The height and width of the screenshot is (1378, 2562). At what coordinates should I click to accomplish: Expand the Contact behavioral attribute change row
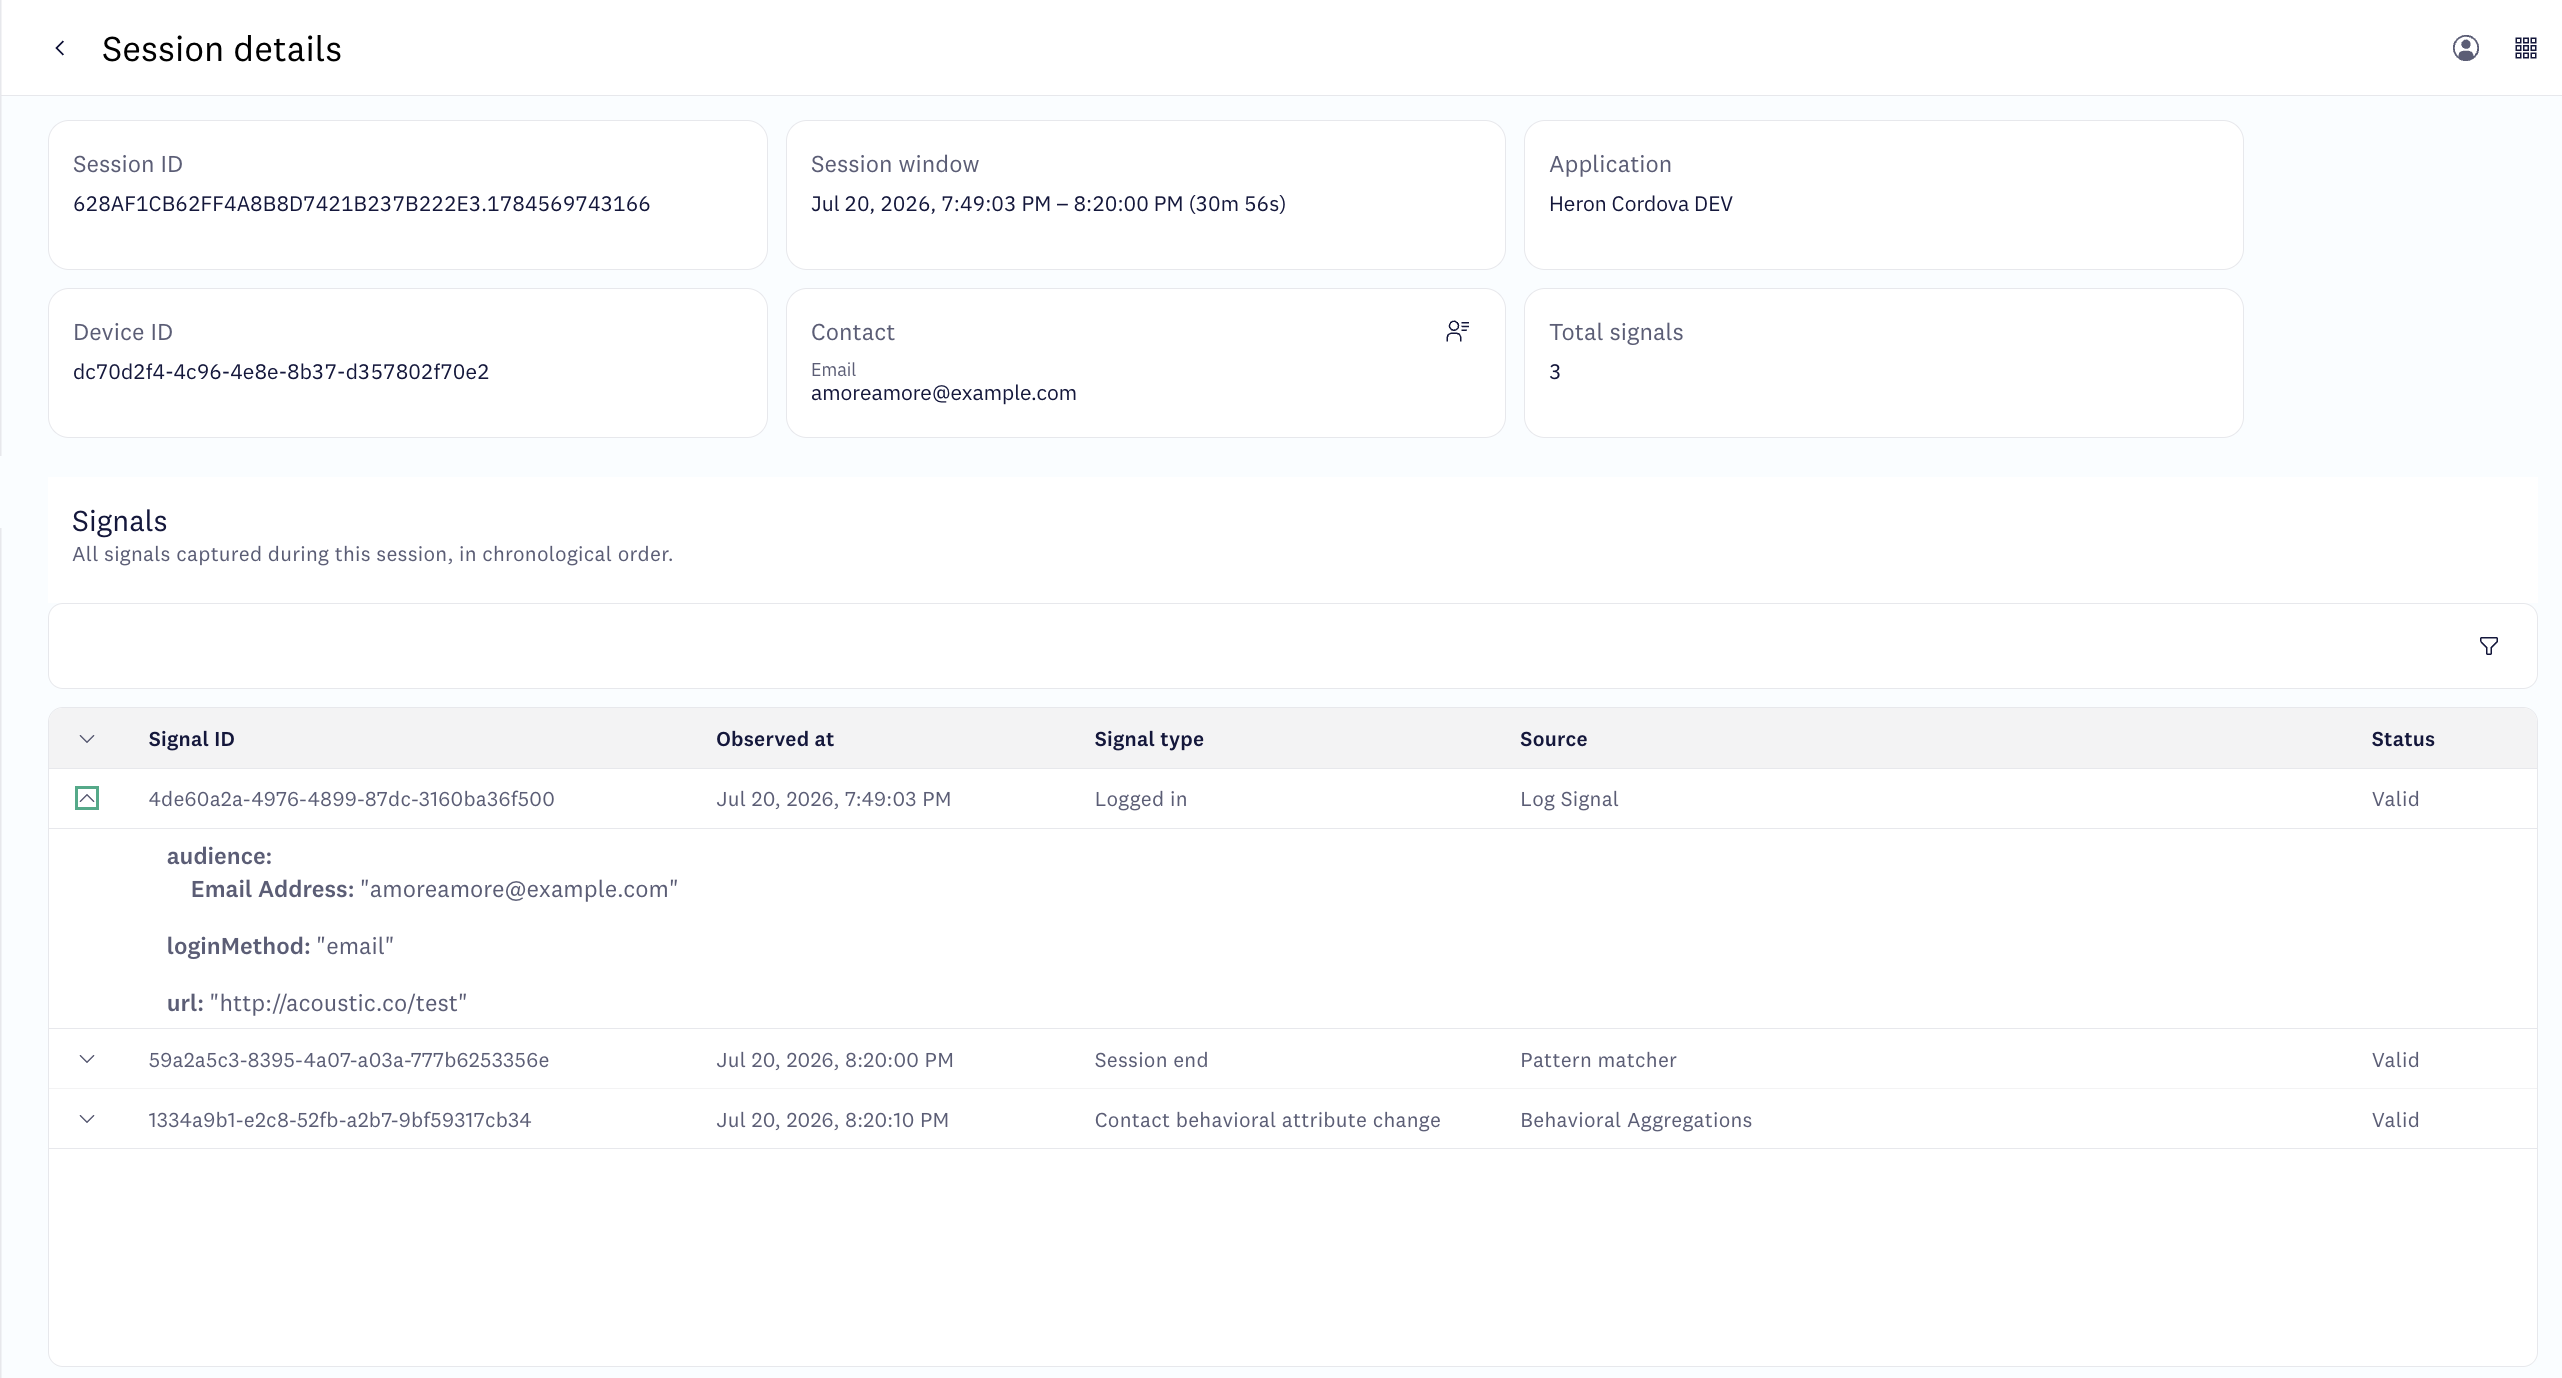click(87, 1119)
